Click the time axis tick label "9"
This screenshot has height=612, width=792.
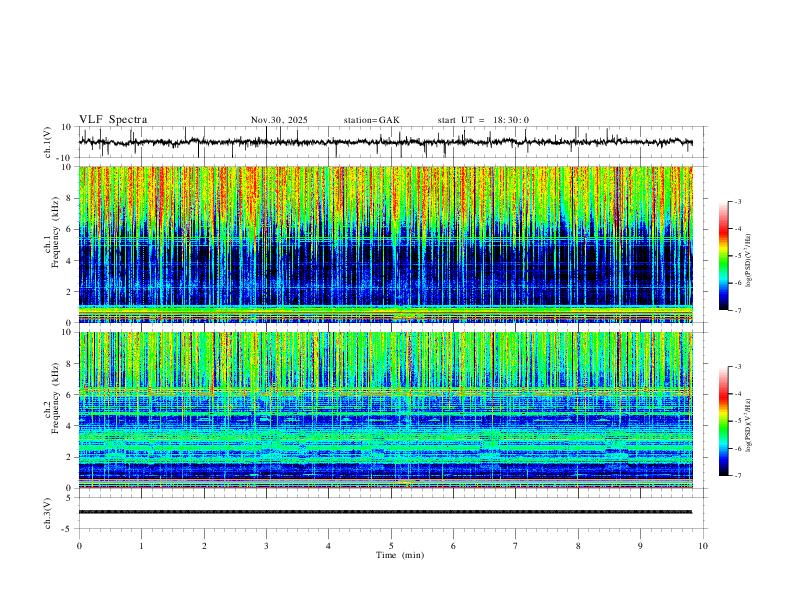tap(640, 546)
